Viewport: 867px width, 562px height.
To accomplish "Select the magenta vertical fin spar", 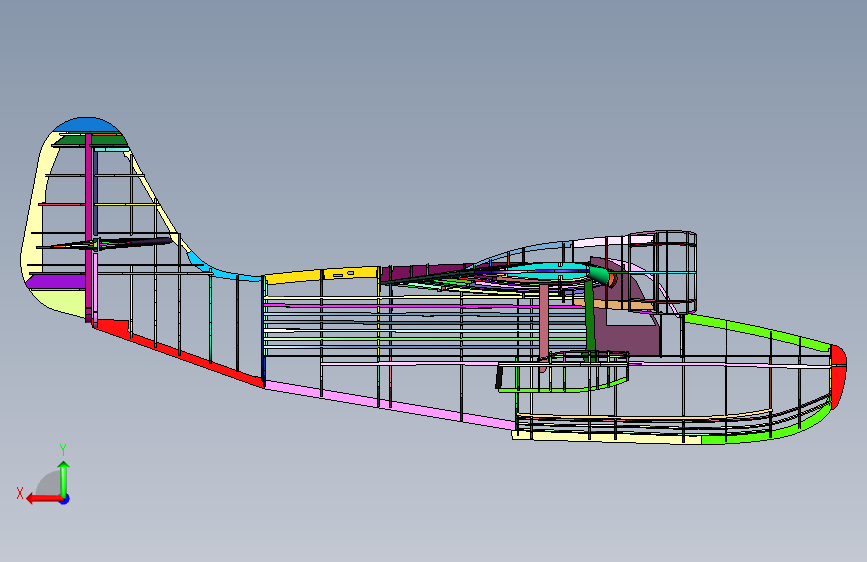I will (x=88, y=227).
